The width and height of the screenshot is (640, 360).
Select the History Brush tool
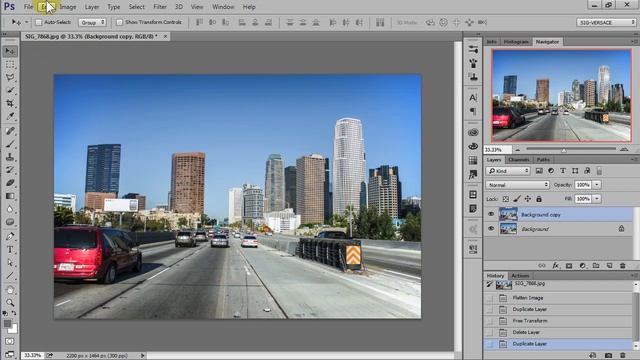coord(10,170)
